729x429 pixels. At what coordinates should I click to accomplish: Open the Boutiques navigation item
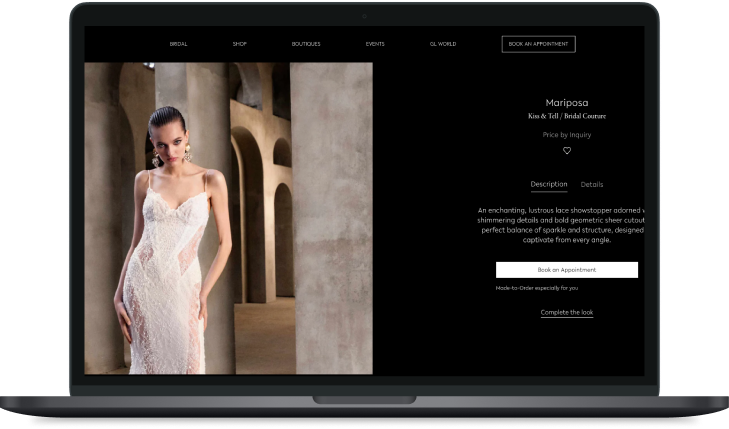pyautogui.click(x=306, y=44)
